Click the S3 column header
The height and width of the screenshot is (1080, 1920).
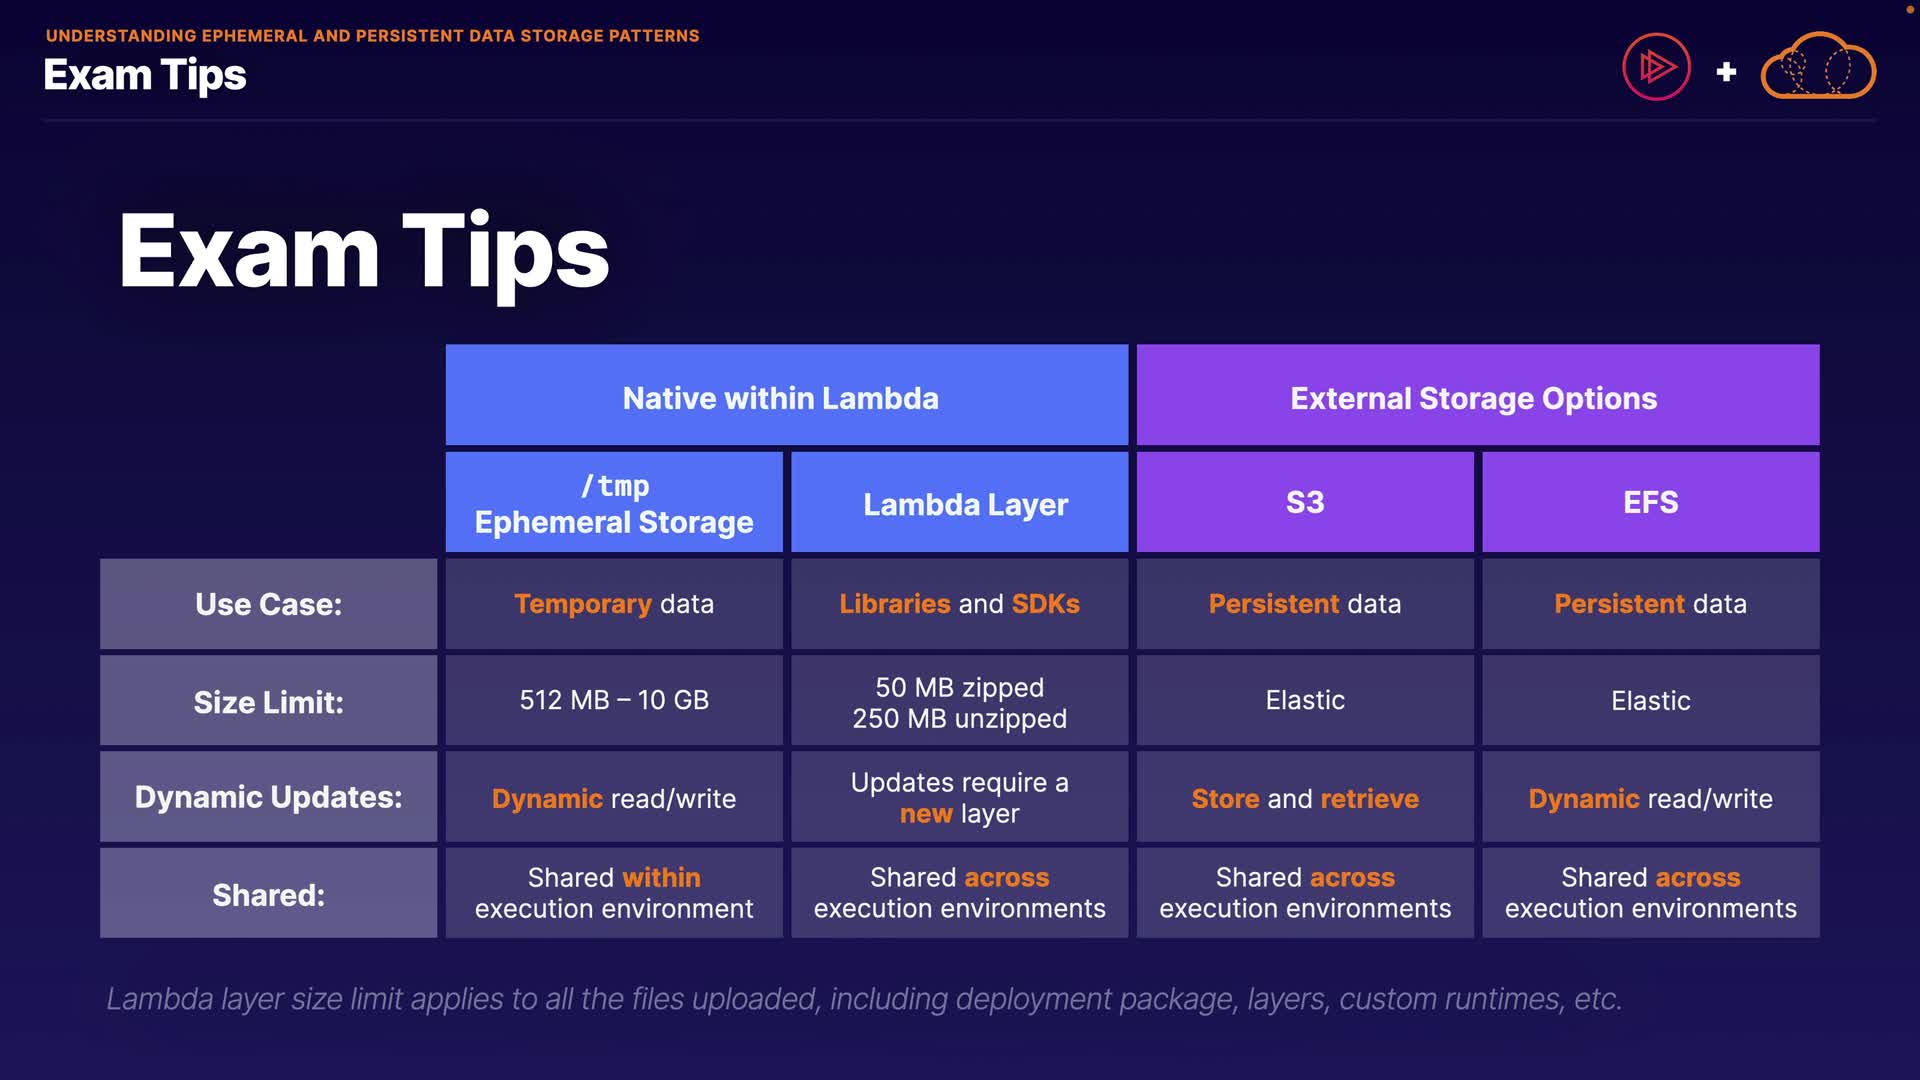tap(1304, 502)
